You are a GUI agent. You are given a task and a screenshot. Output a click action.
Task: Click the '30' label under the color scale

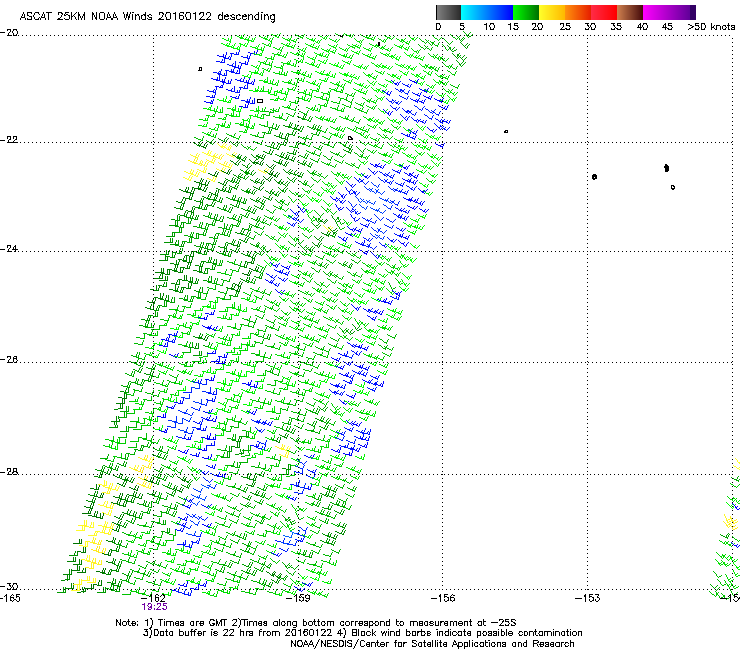(590, 27)
